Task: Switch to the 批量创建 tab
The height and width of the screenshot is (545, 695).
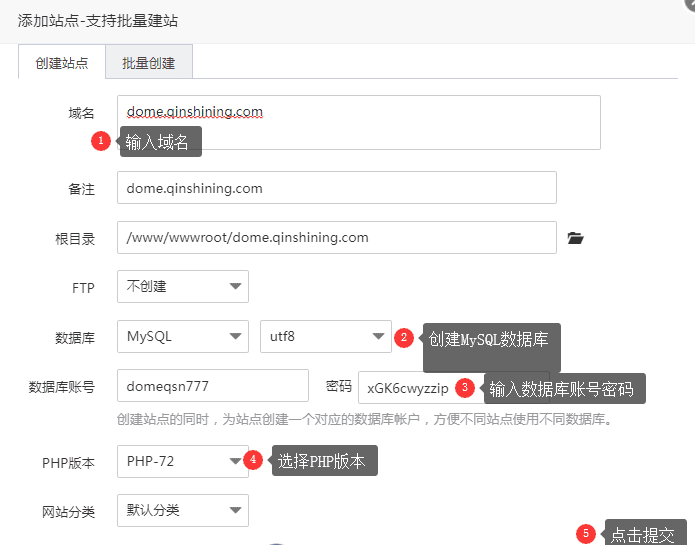Action: pyautogui.click(x=149, y=62)
